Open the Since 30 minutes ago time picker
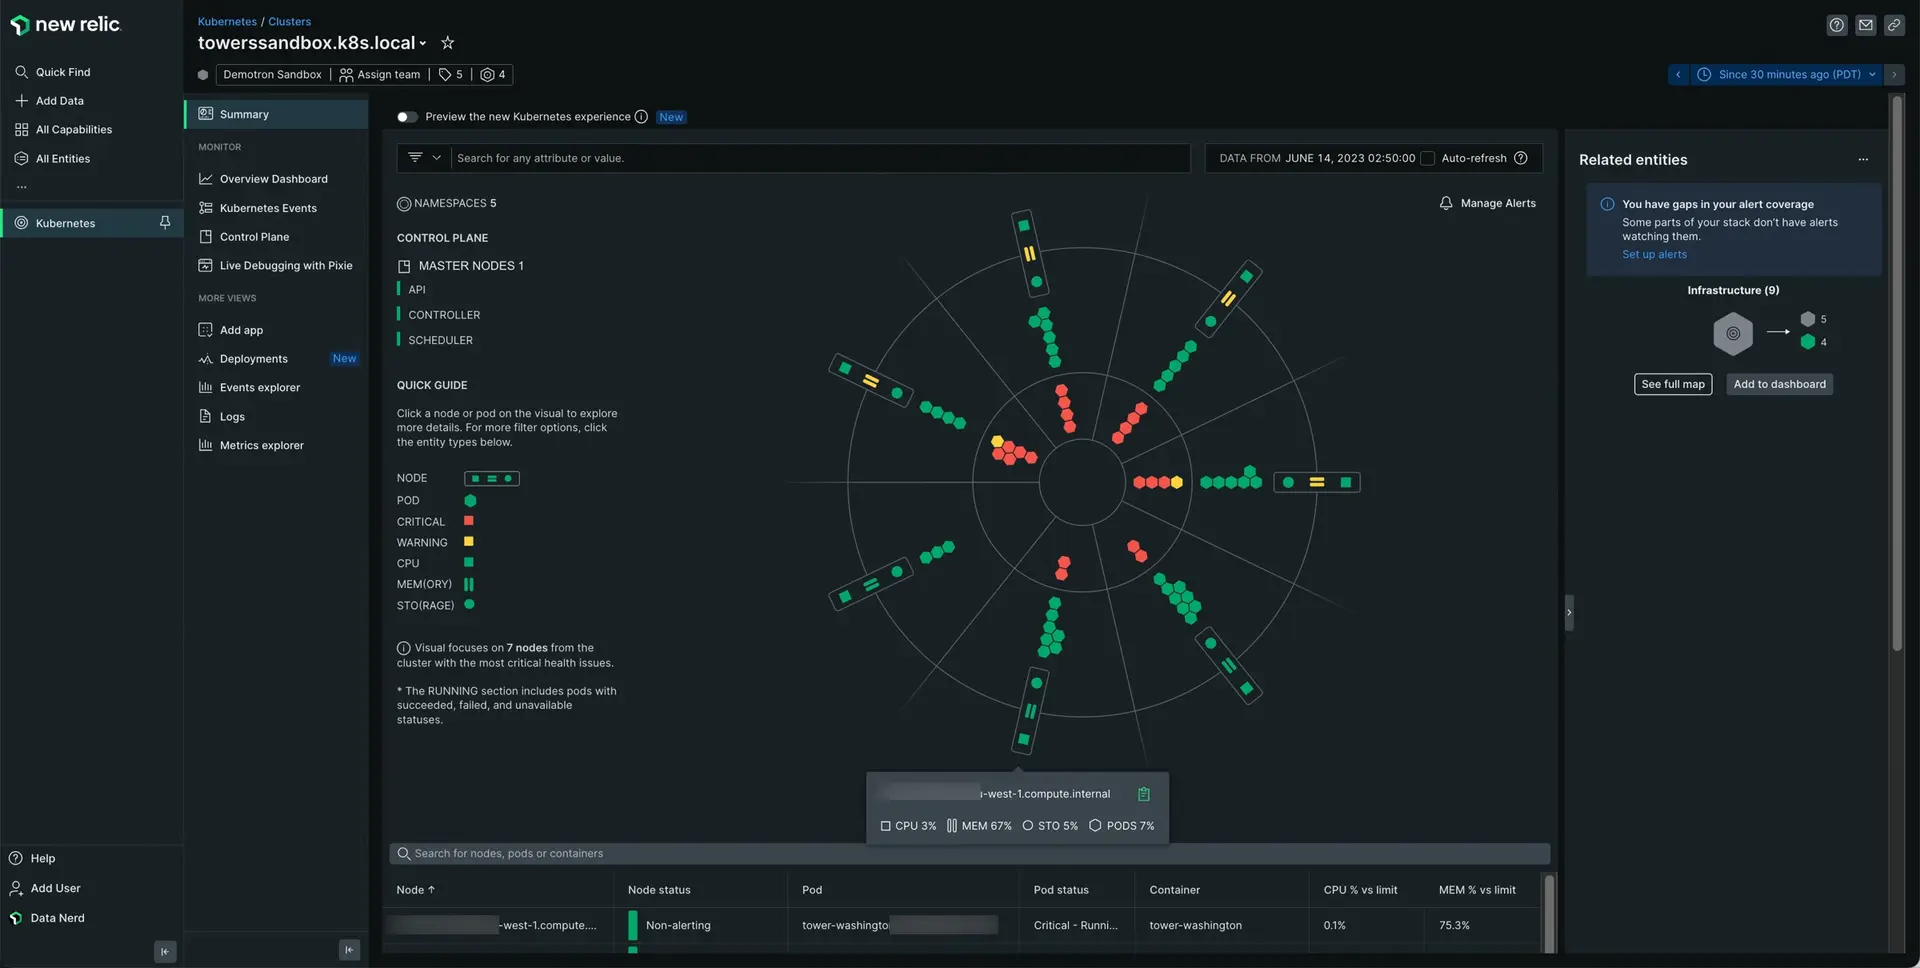 pos(1787,75)
